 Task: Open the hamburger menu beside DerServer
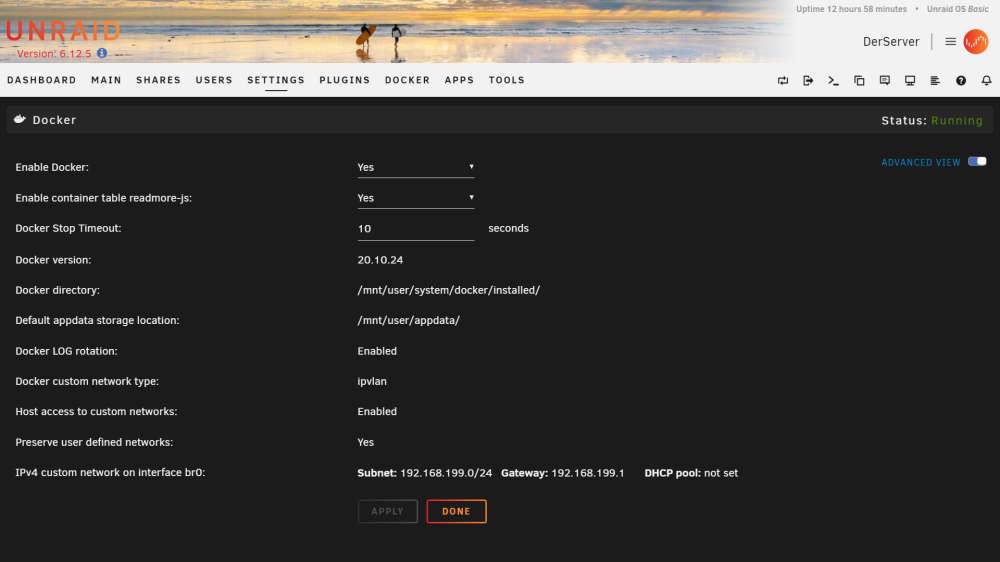click(x=950, y=41)
